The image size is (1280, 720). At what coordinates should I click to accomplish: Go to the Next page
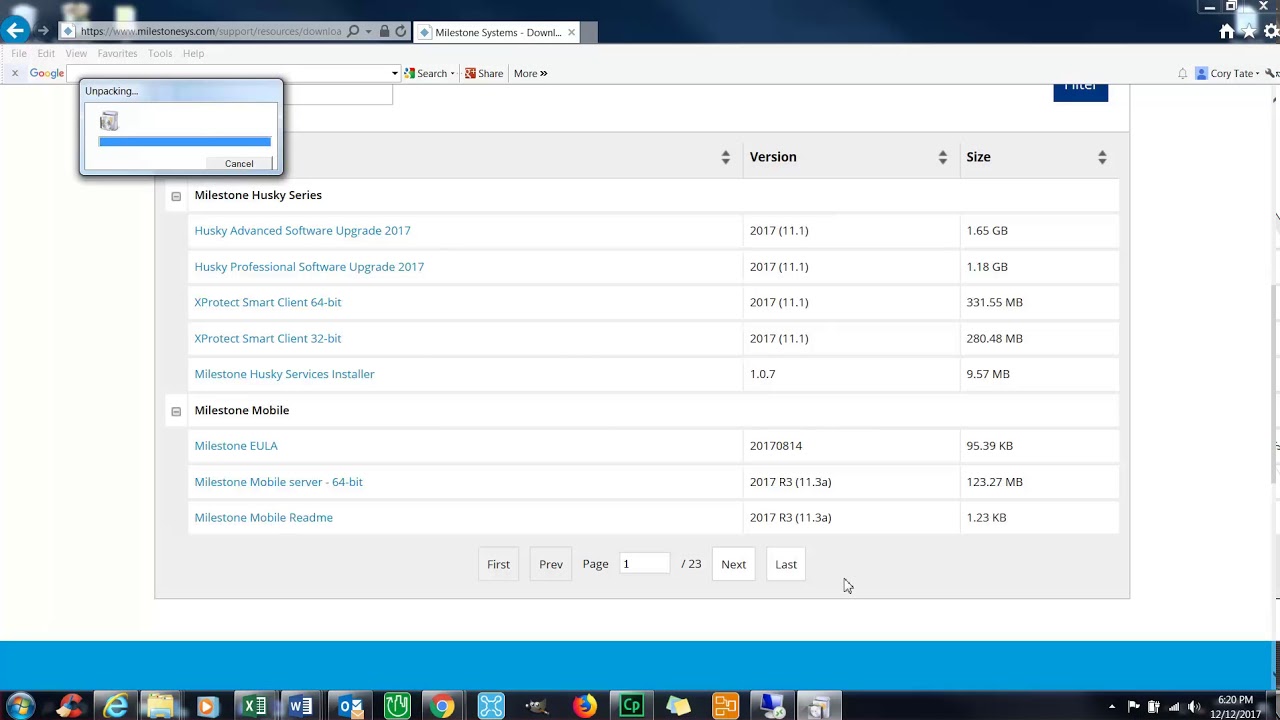tap(733, 564)
